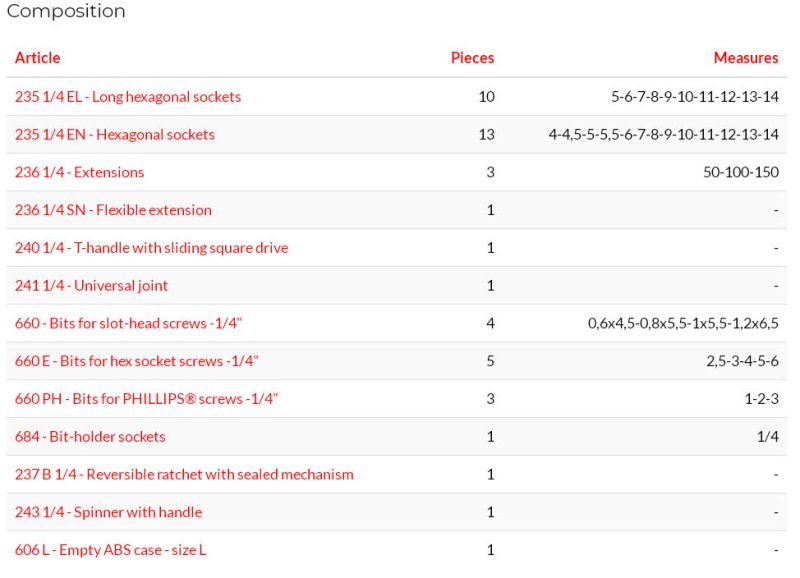The height and width of the screenshot is (578, 800).
Task: Open the 243 1/4 Spinner with handle link
Action: point(108,512)
